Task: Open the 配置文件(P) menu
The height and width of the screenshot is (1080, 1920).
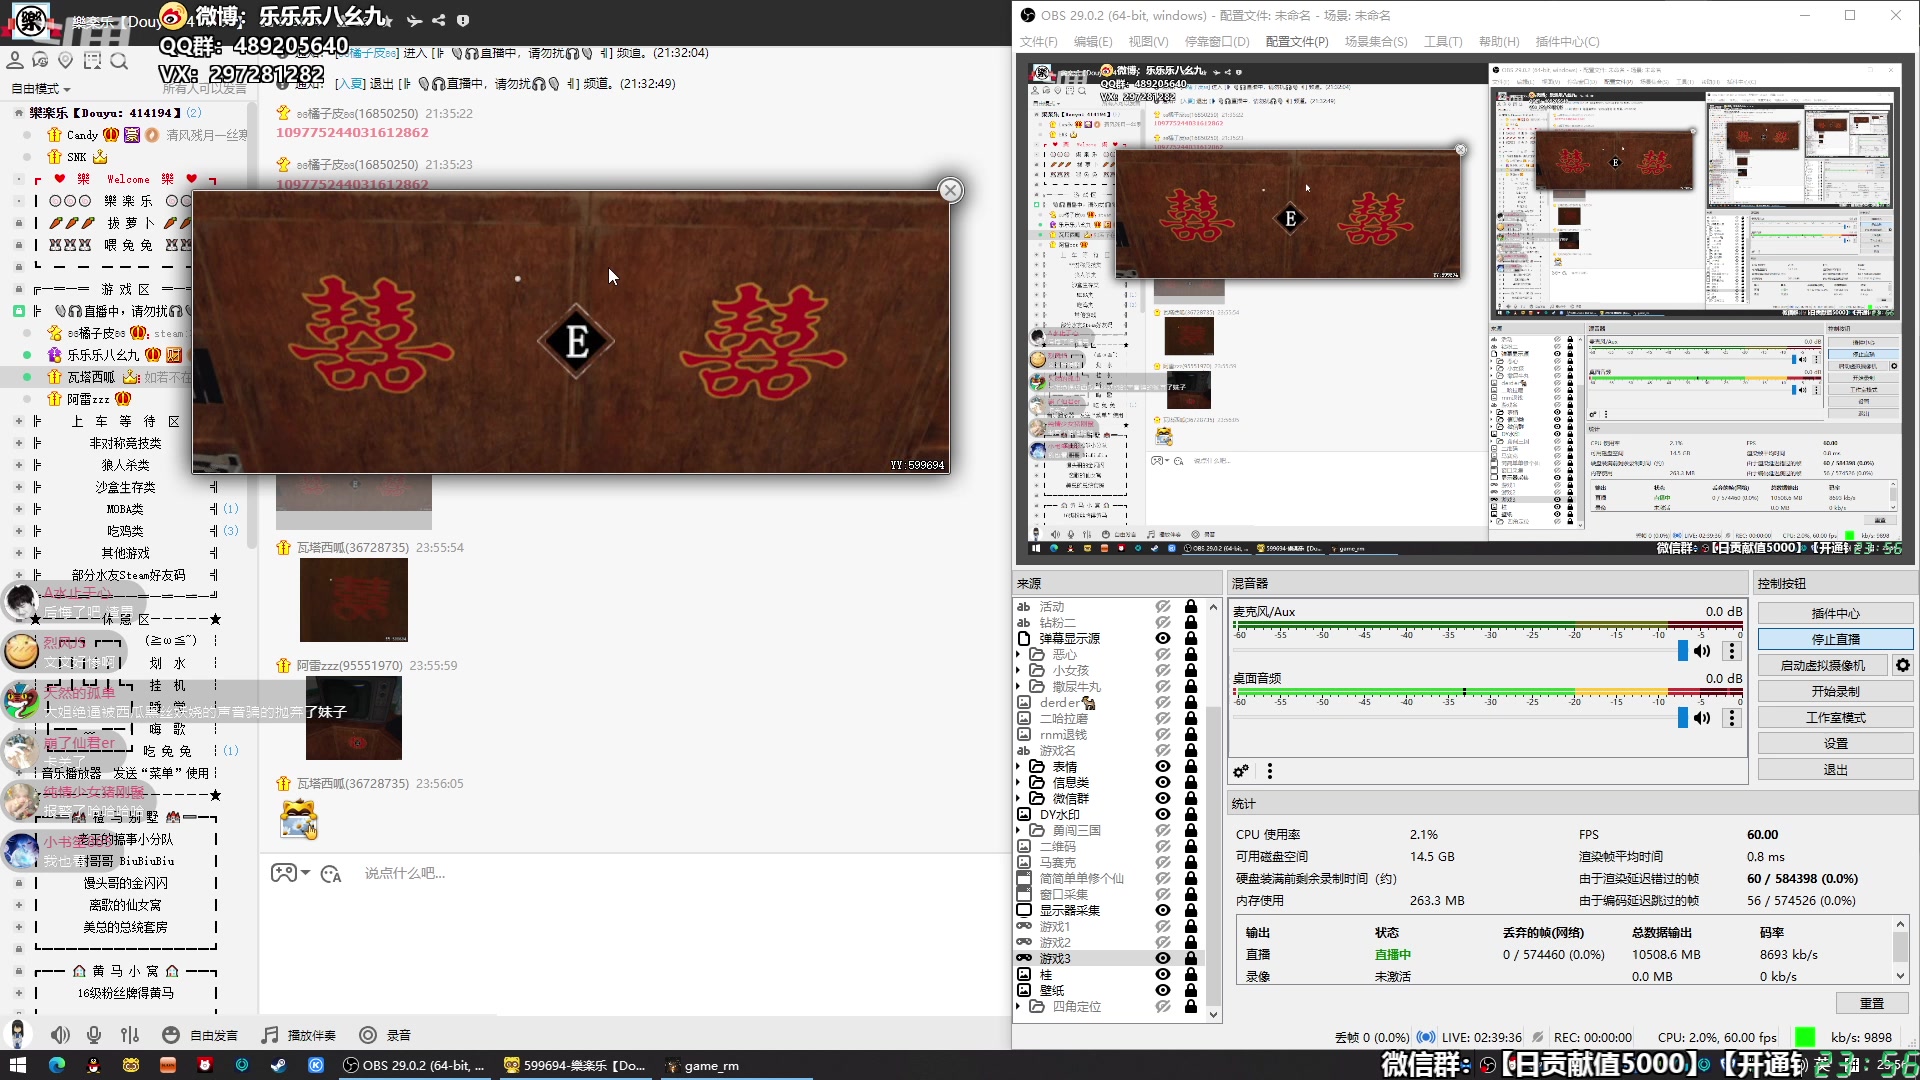Action: click(1296, 41)
